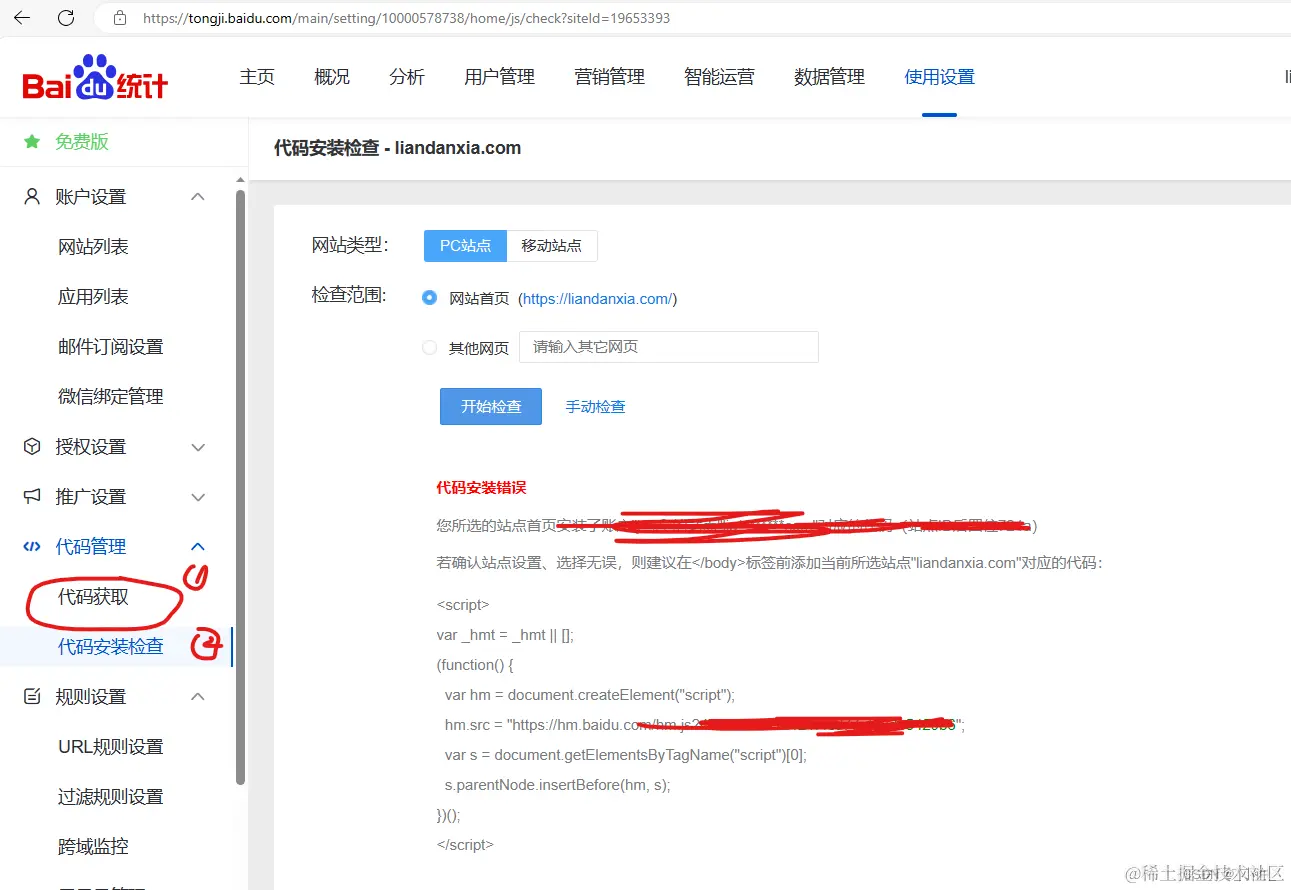Collapse the 代码管理 section chevron
Viewport: 1291px width, 890px height.
click(x=198, y=546)
